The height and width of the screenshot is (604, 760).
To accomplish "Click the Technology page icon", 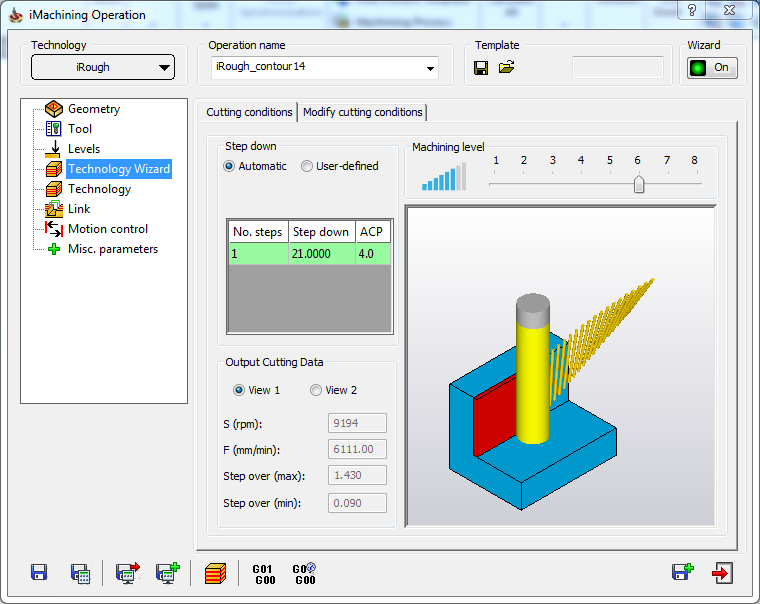I will [53, 189].
